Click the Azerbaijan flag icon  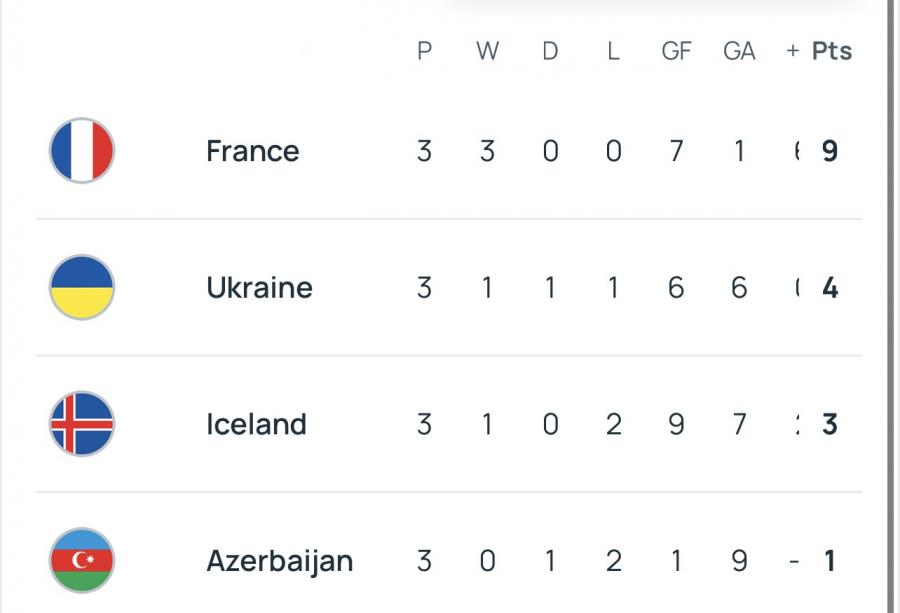point(82,561)
